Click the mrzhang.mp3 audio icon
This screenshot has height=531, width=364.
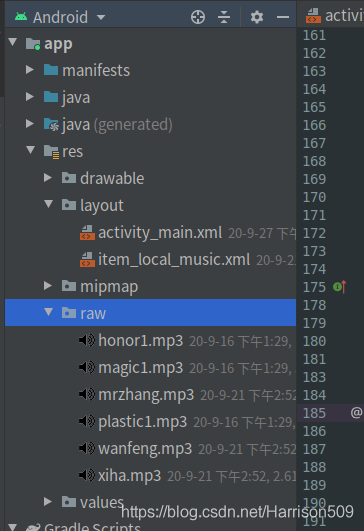click(87, 394)
